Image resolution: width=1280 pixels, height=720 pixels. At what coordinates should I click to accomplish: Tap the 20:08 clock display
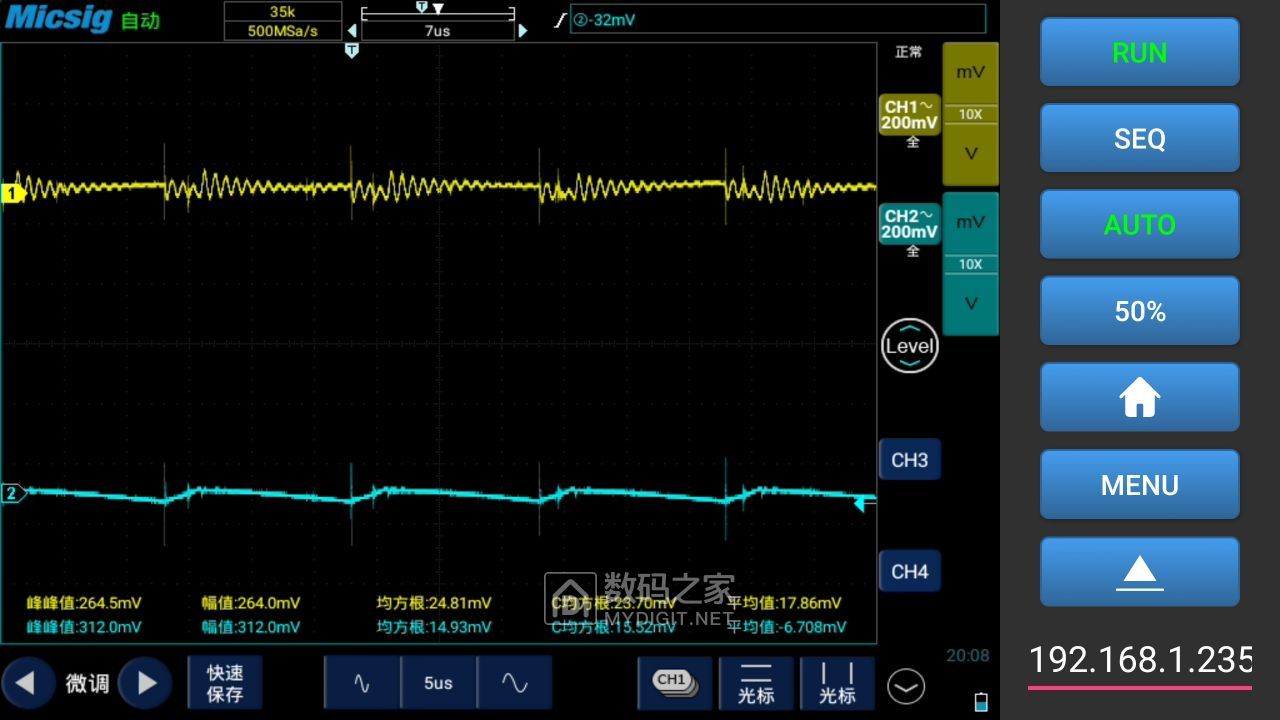coord(967,656)
